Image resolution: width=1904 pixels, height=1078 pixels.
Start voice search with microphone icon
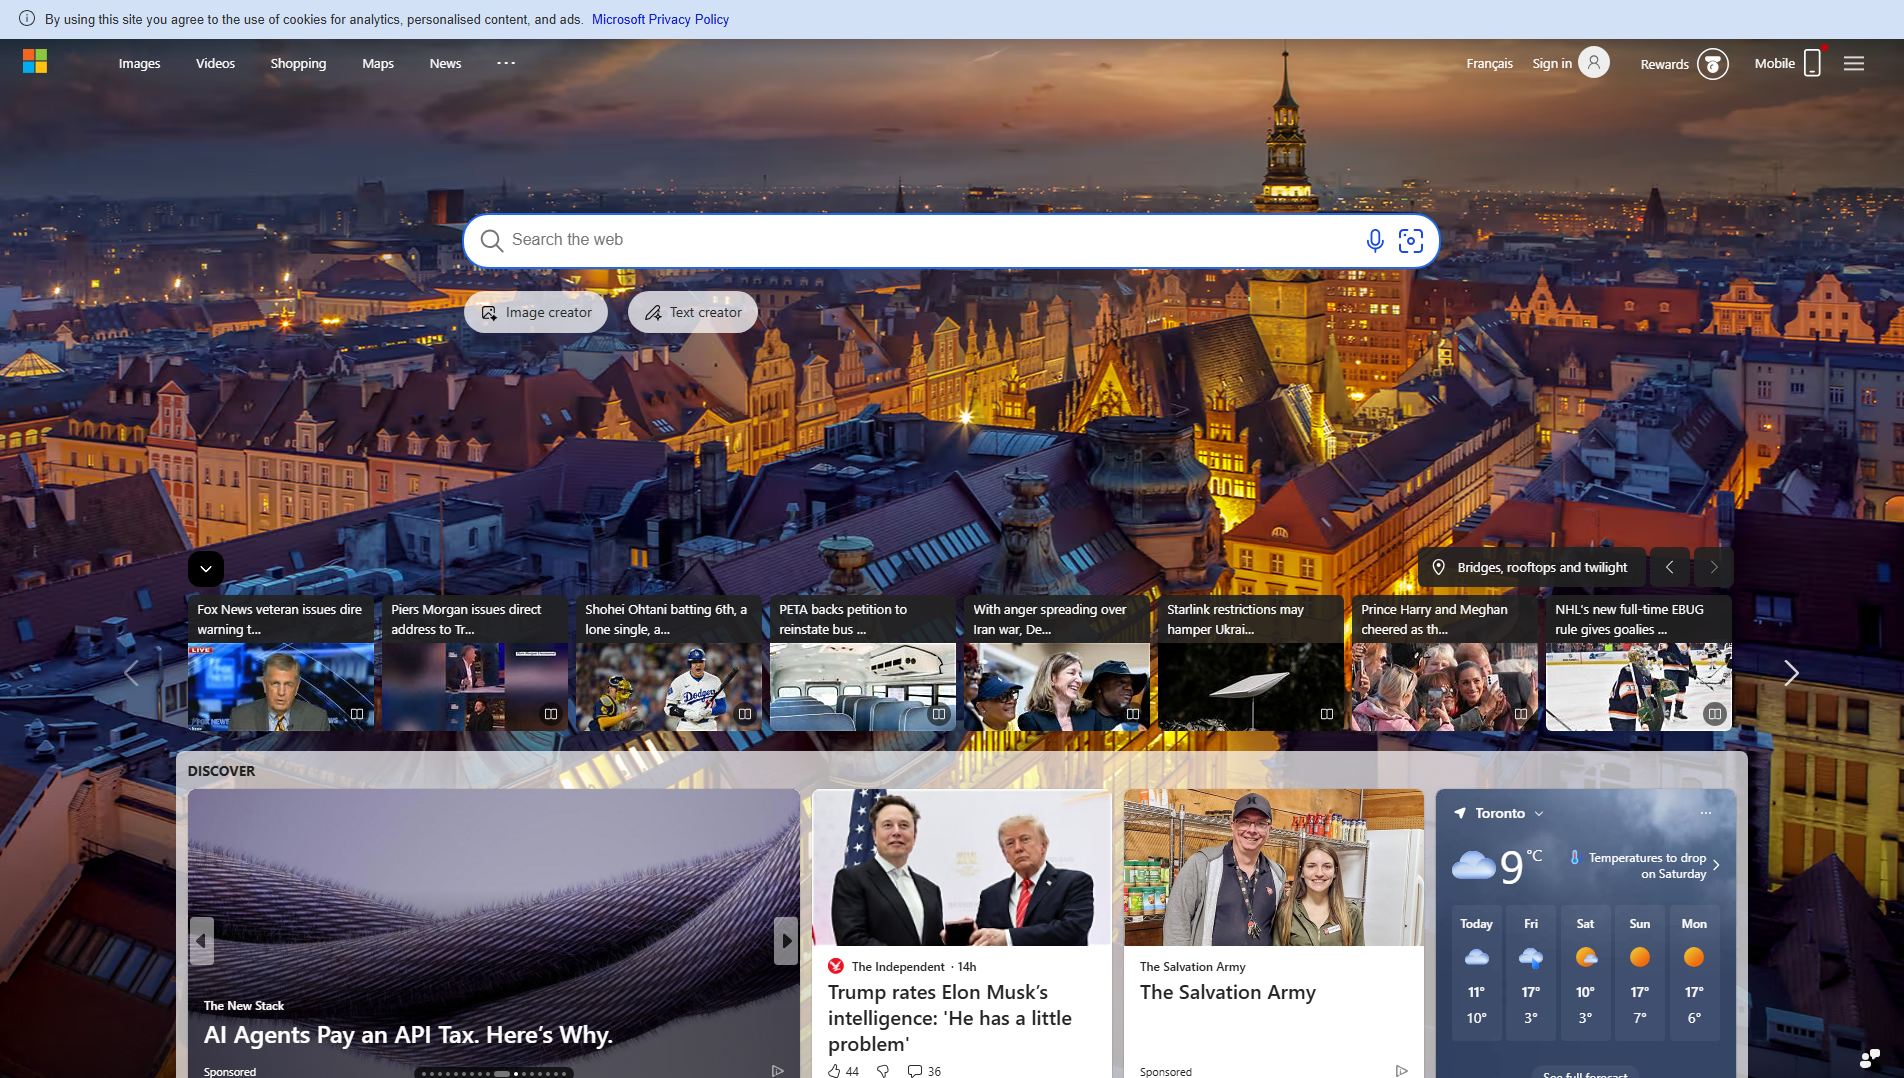coord(1375,241)
